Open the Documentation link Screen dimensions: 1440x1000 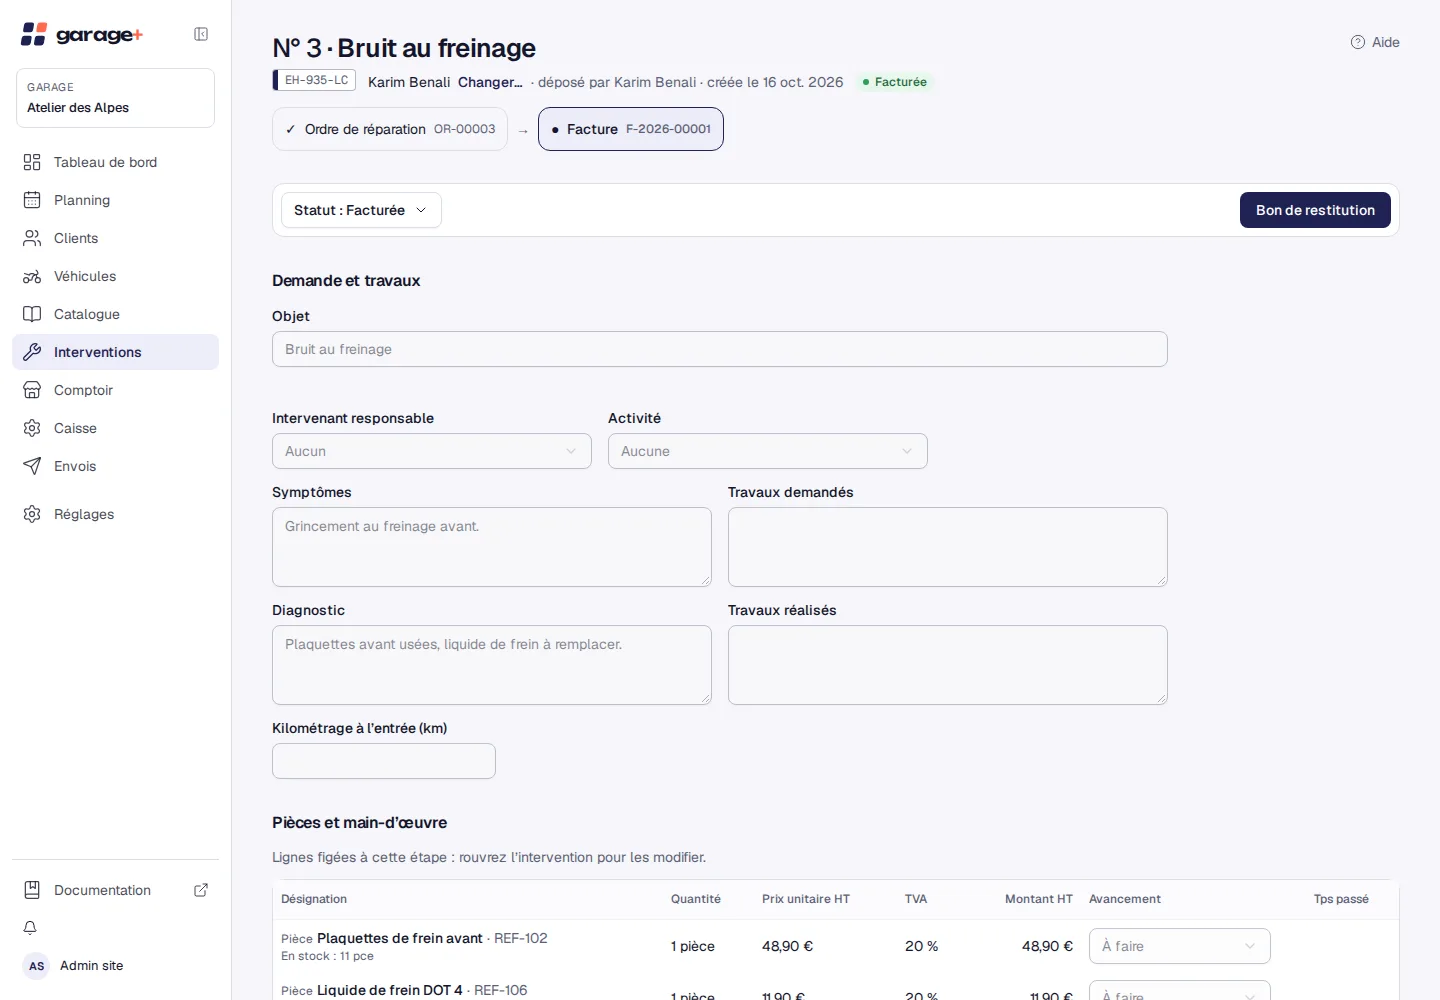(115, 890)
